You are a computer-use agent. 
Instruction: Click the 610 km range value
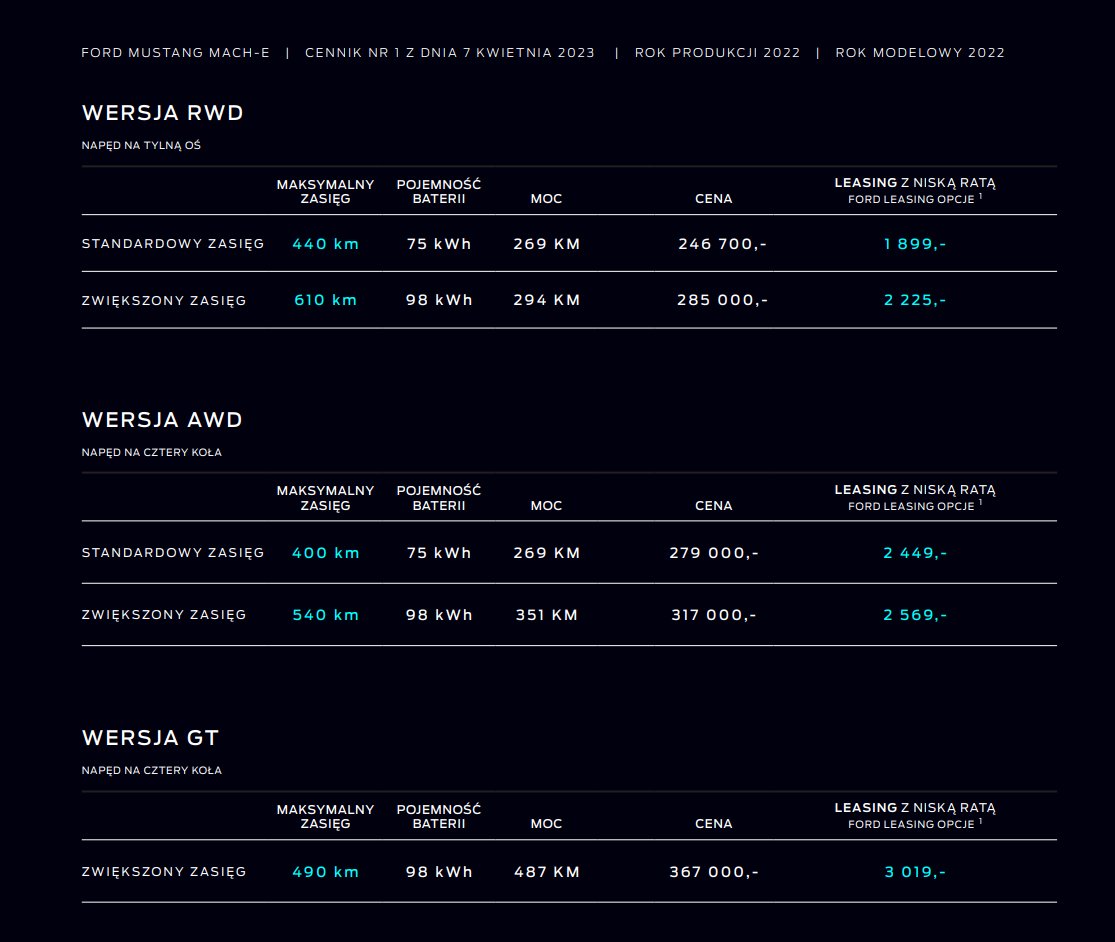[x=325, y=300]
